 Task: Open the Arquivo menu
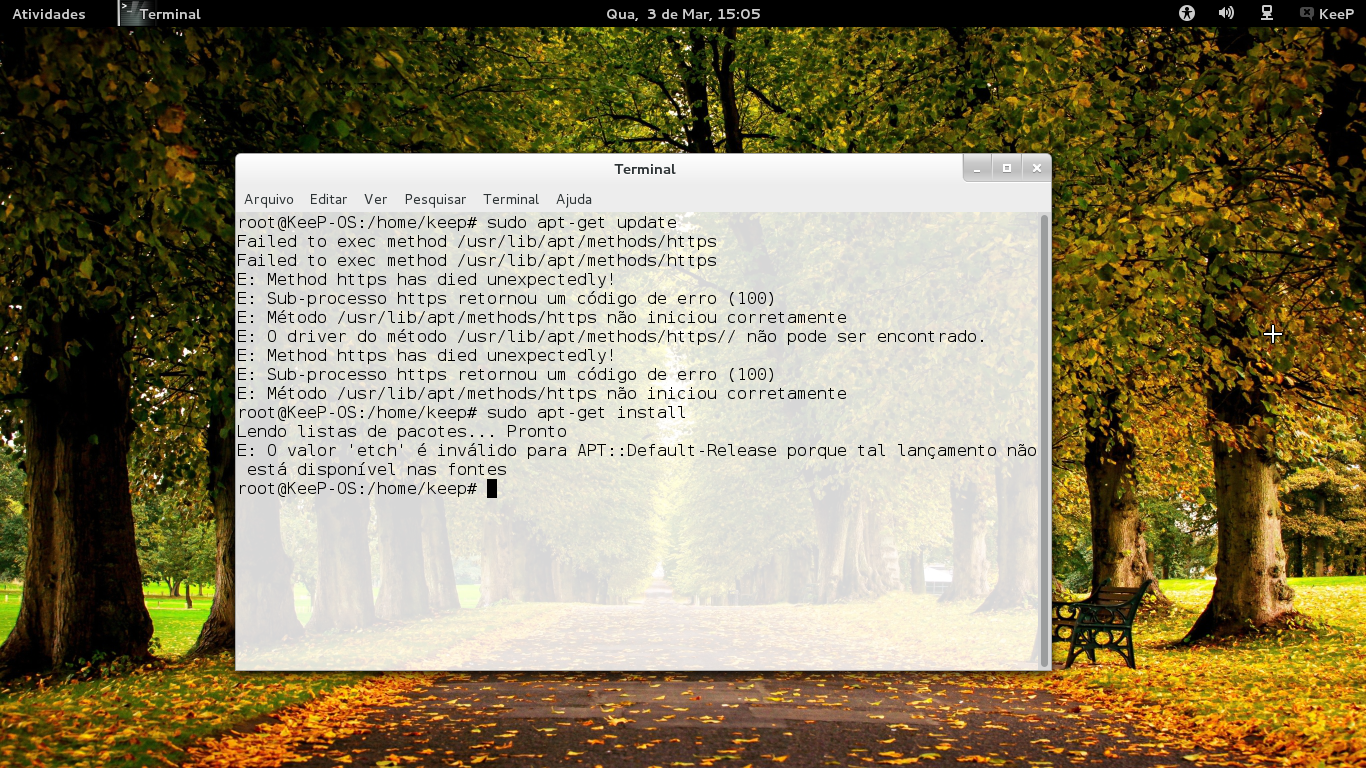[269, 199]
